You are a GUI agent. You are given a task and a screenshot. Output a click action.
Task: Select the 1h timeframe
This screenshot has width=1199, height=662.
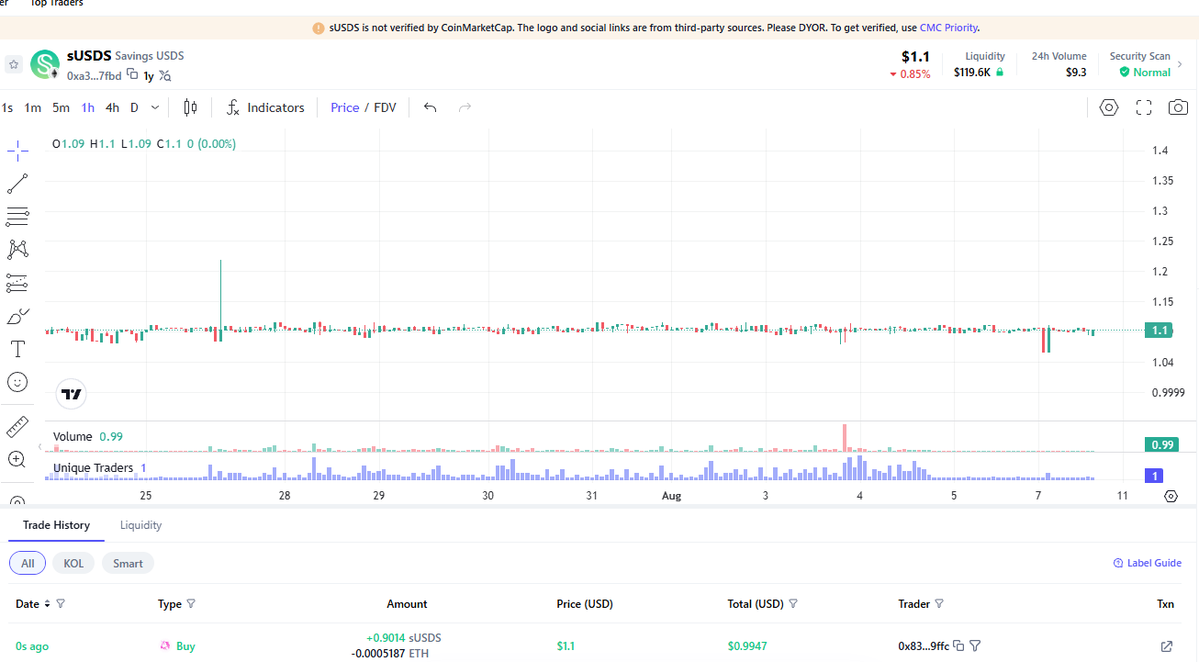[x=88, y=108]
